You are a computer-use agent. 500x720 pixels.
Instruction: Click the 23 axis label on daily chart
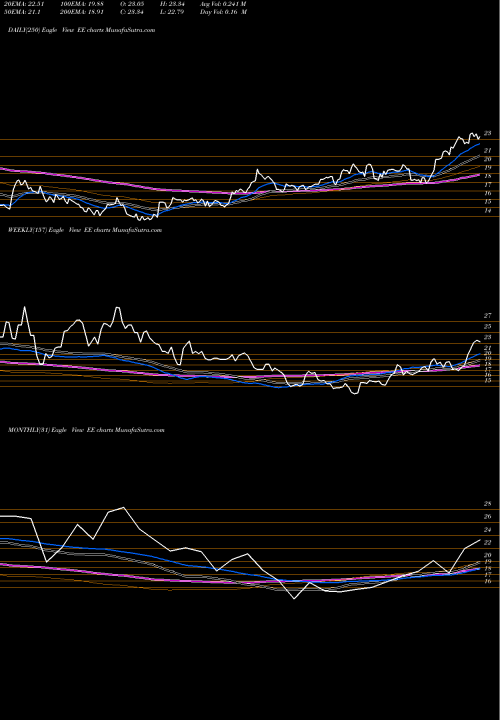(488, 133)
